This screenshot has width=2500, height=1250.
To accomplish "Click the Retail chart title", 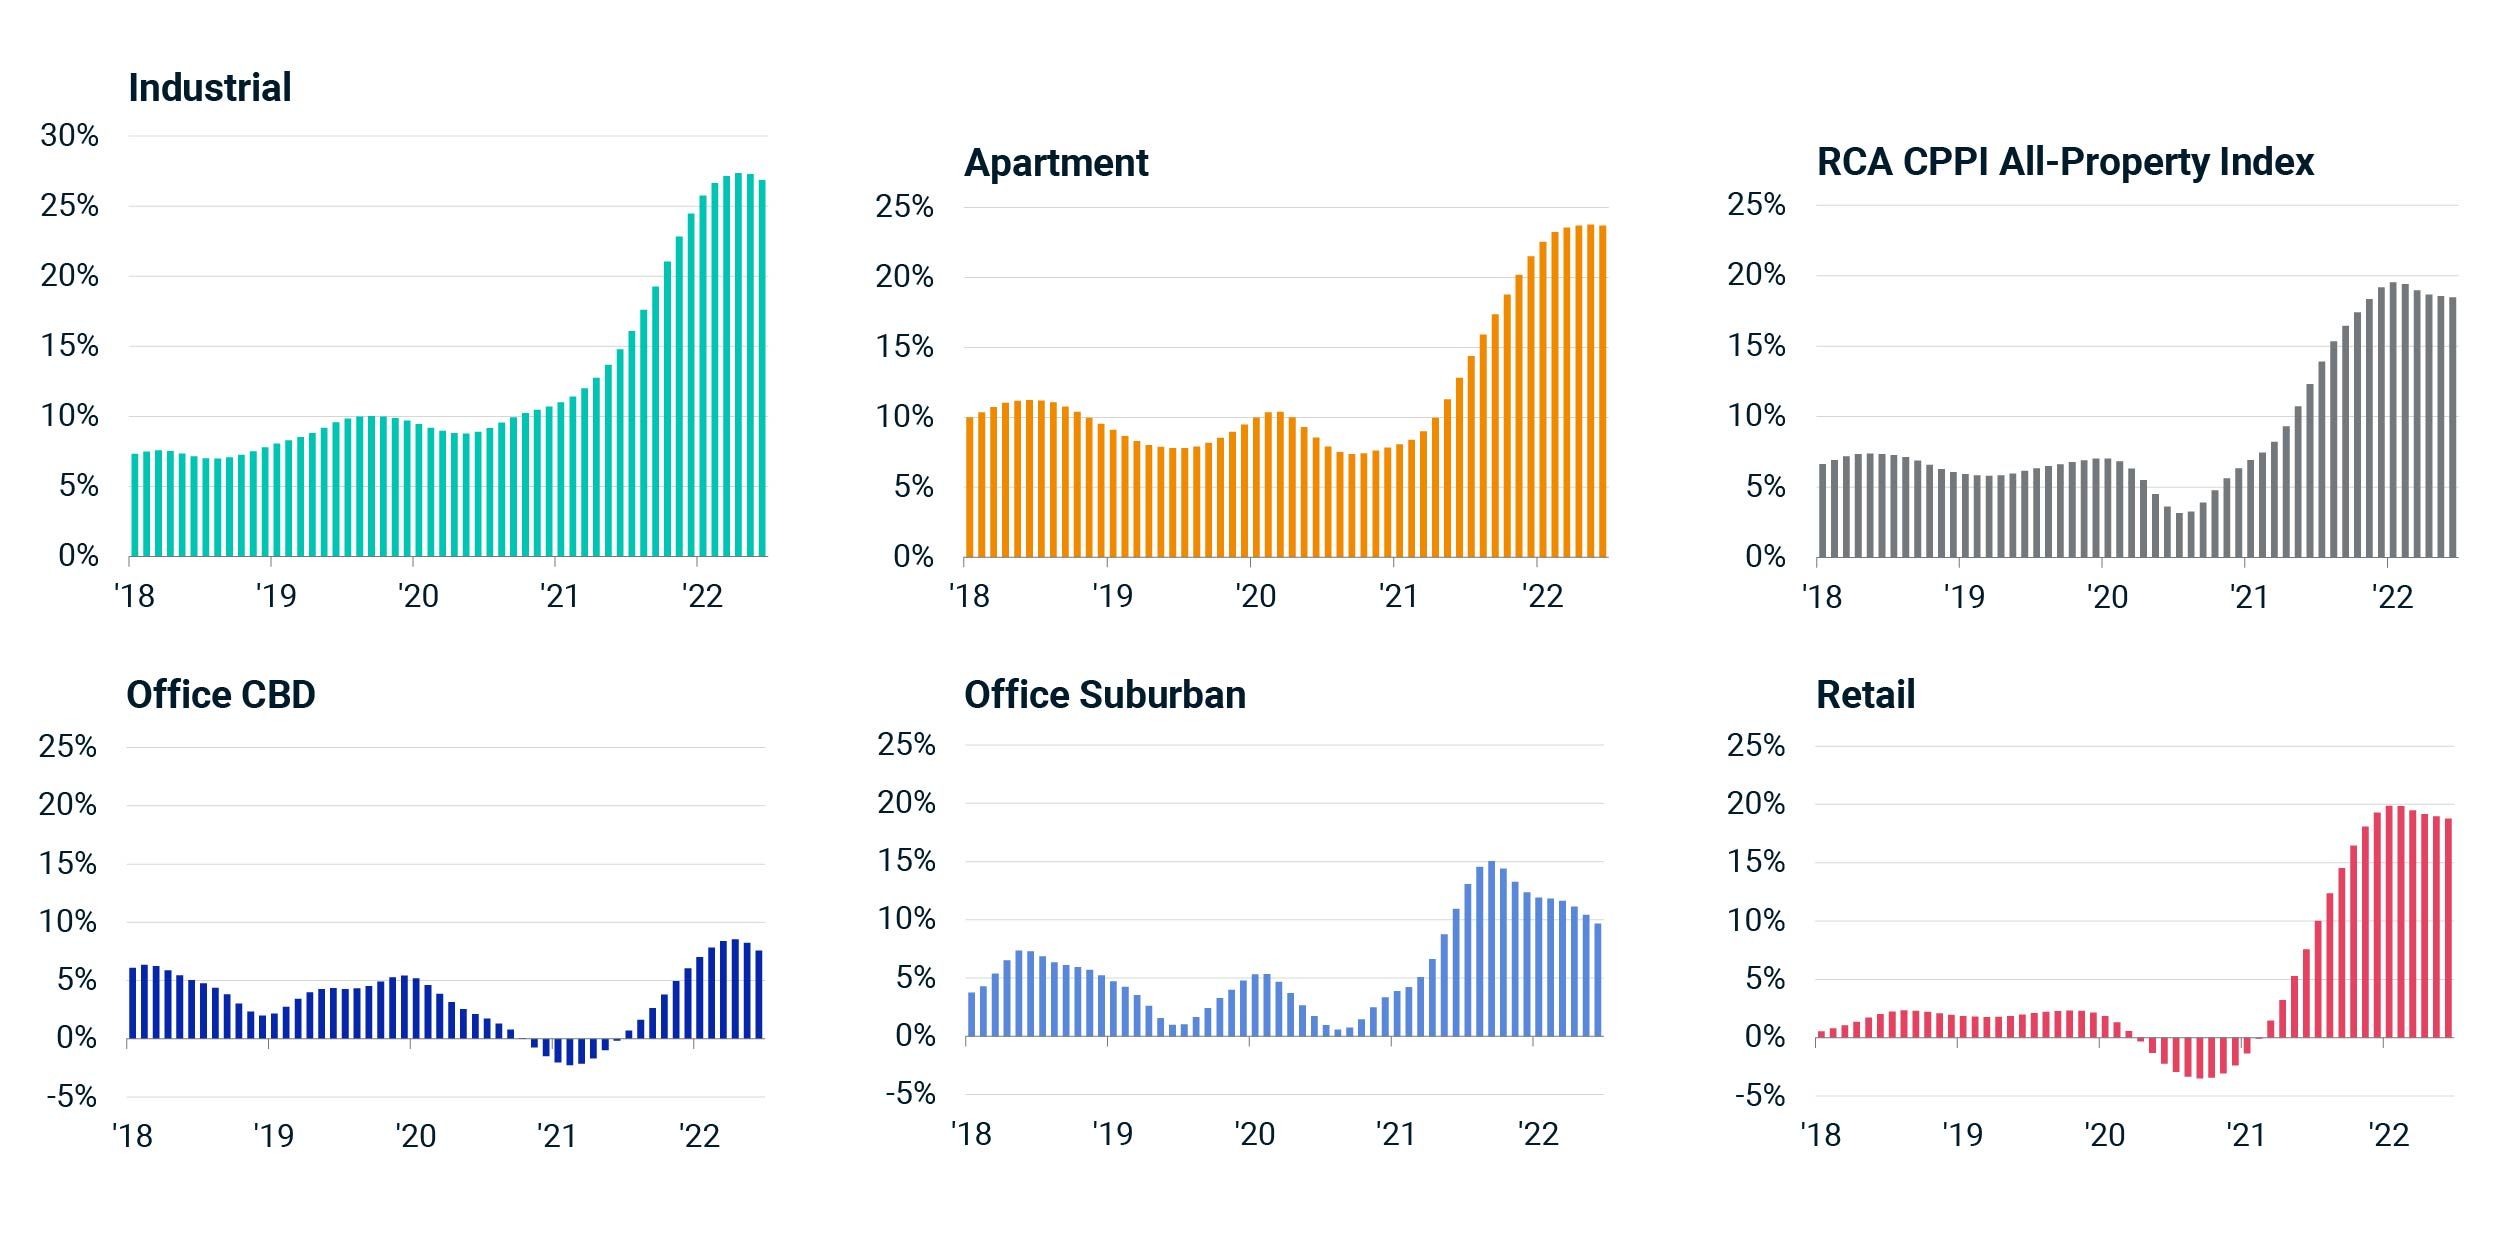I will tap(1866, 695).
